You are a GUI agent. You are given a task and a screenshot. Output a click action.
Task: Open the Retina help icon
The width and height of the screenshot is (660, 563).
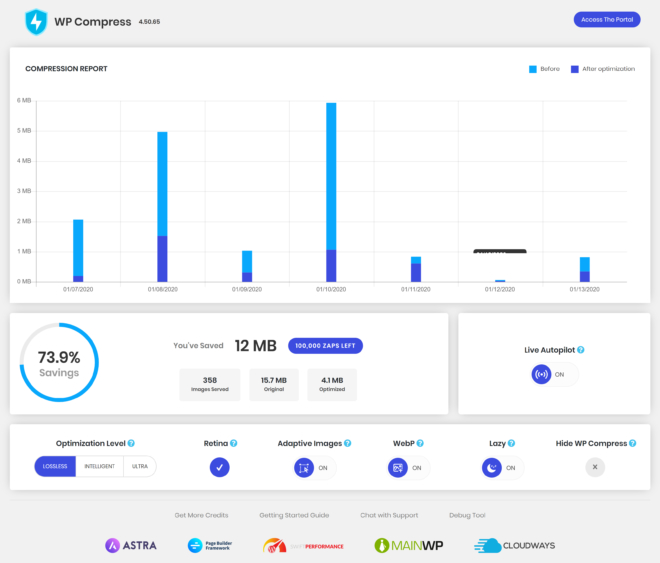point(234,443)
